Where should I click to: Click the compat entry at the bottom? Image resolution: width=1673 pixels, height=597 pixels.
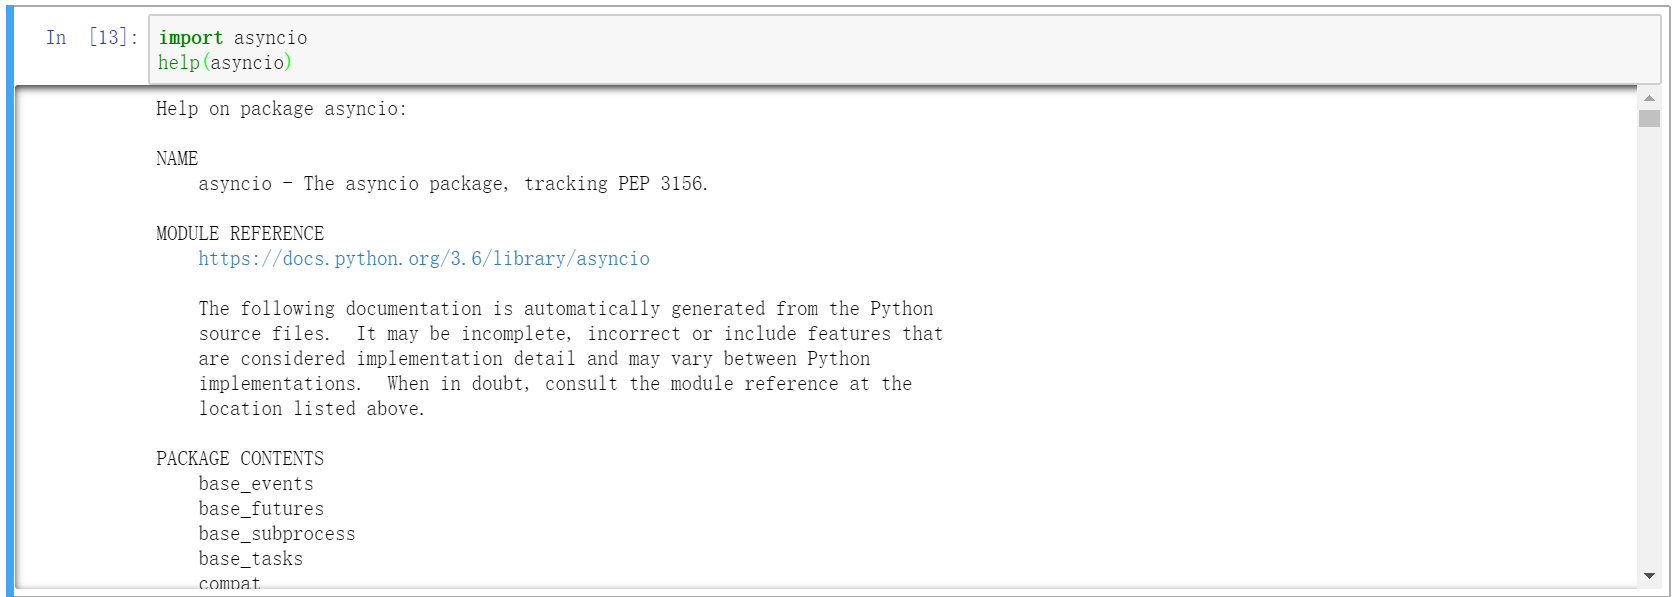coord(227,581)
